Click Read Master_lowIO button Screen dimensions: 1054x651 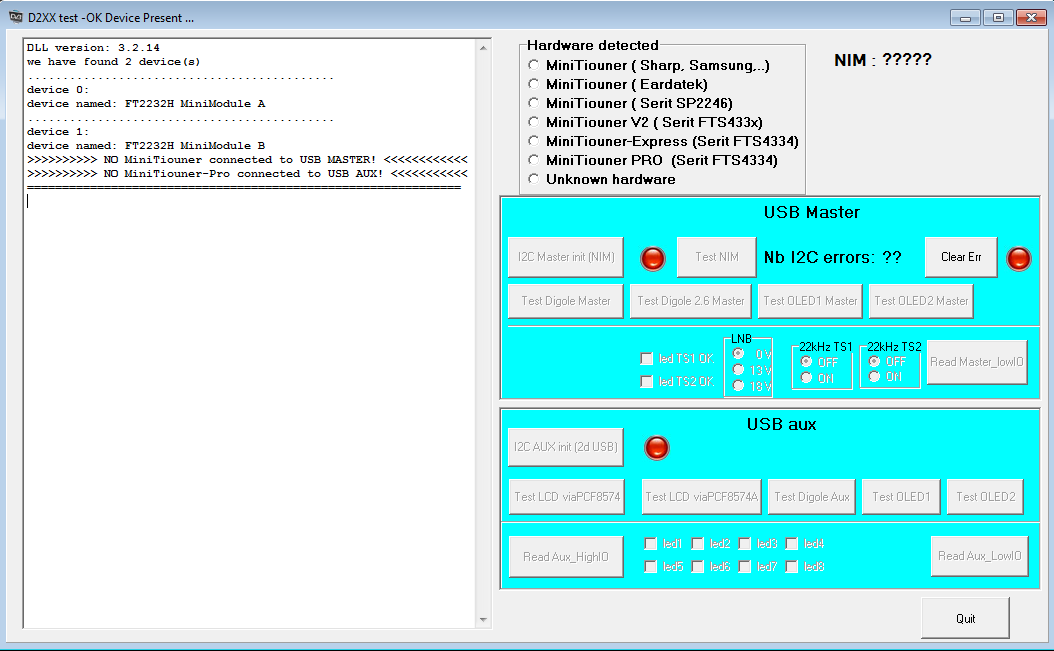pos(977,362)
